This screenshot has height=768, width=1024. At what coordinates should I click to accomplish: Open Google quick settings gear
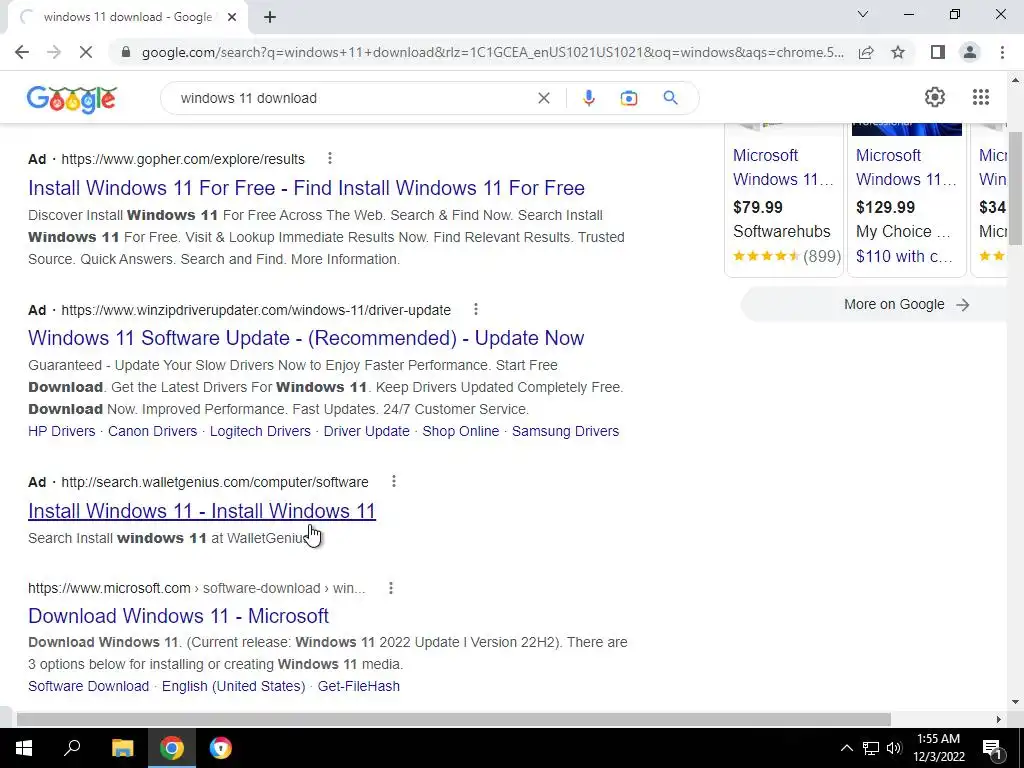pyautogui.click(x=935, y=97)
